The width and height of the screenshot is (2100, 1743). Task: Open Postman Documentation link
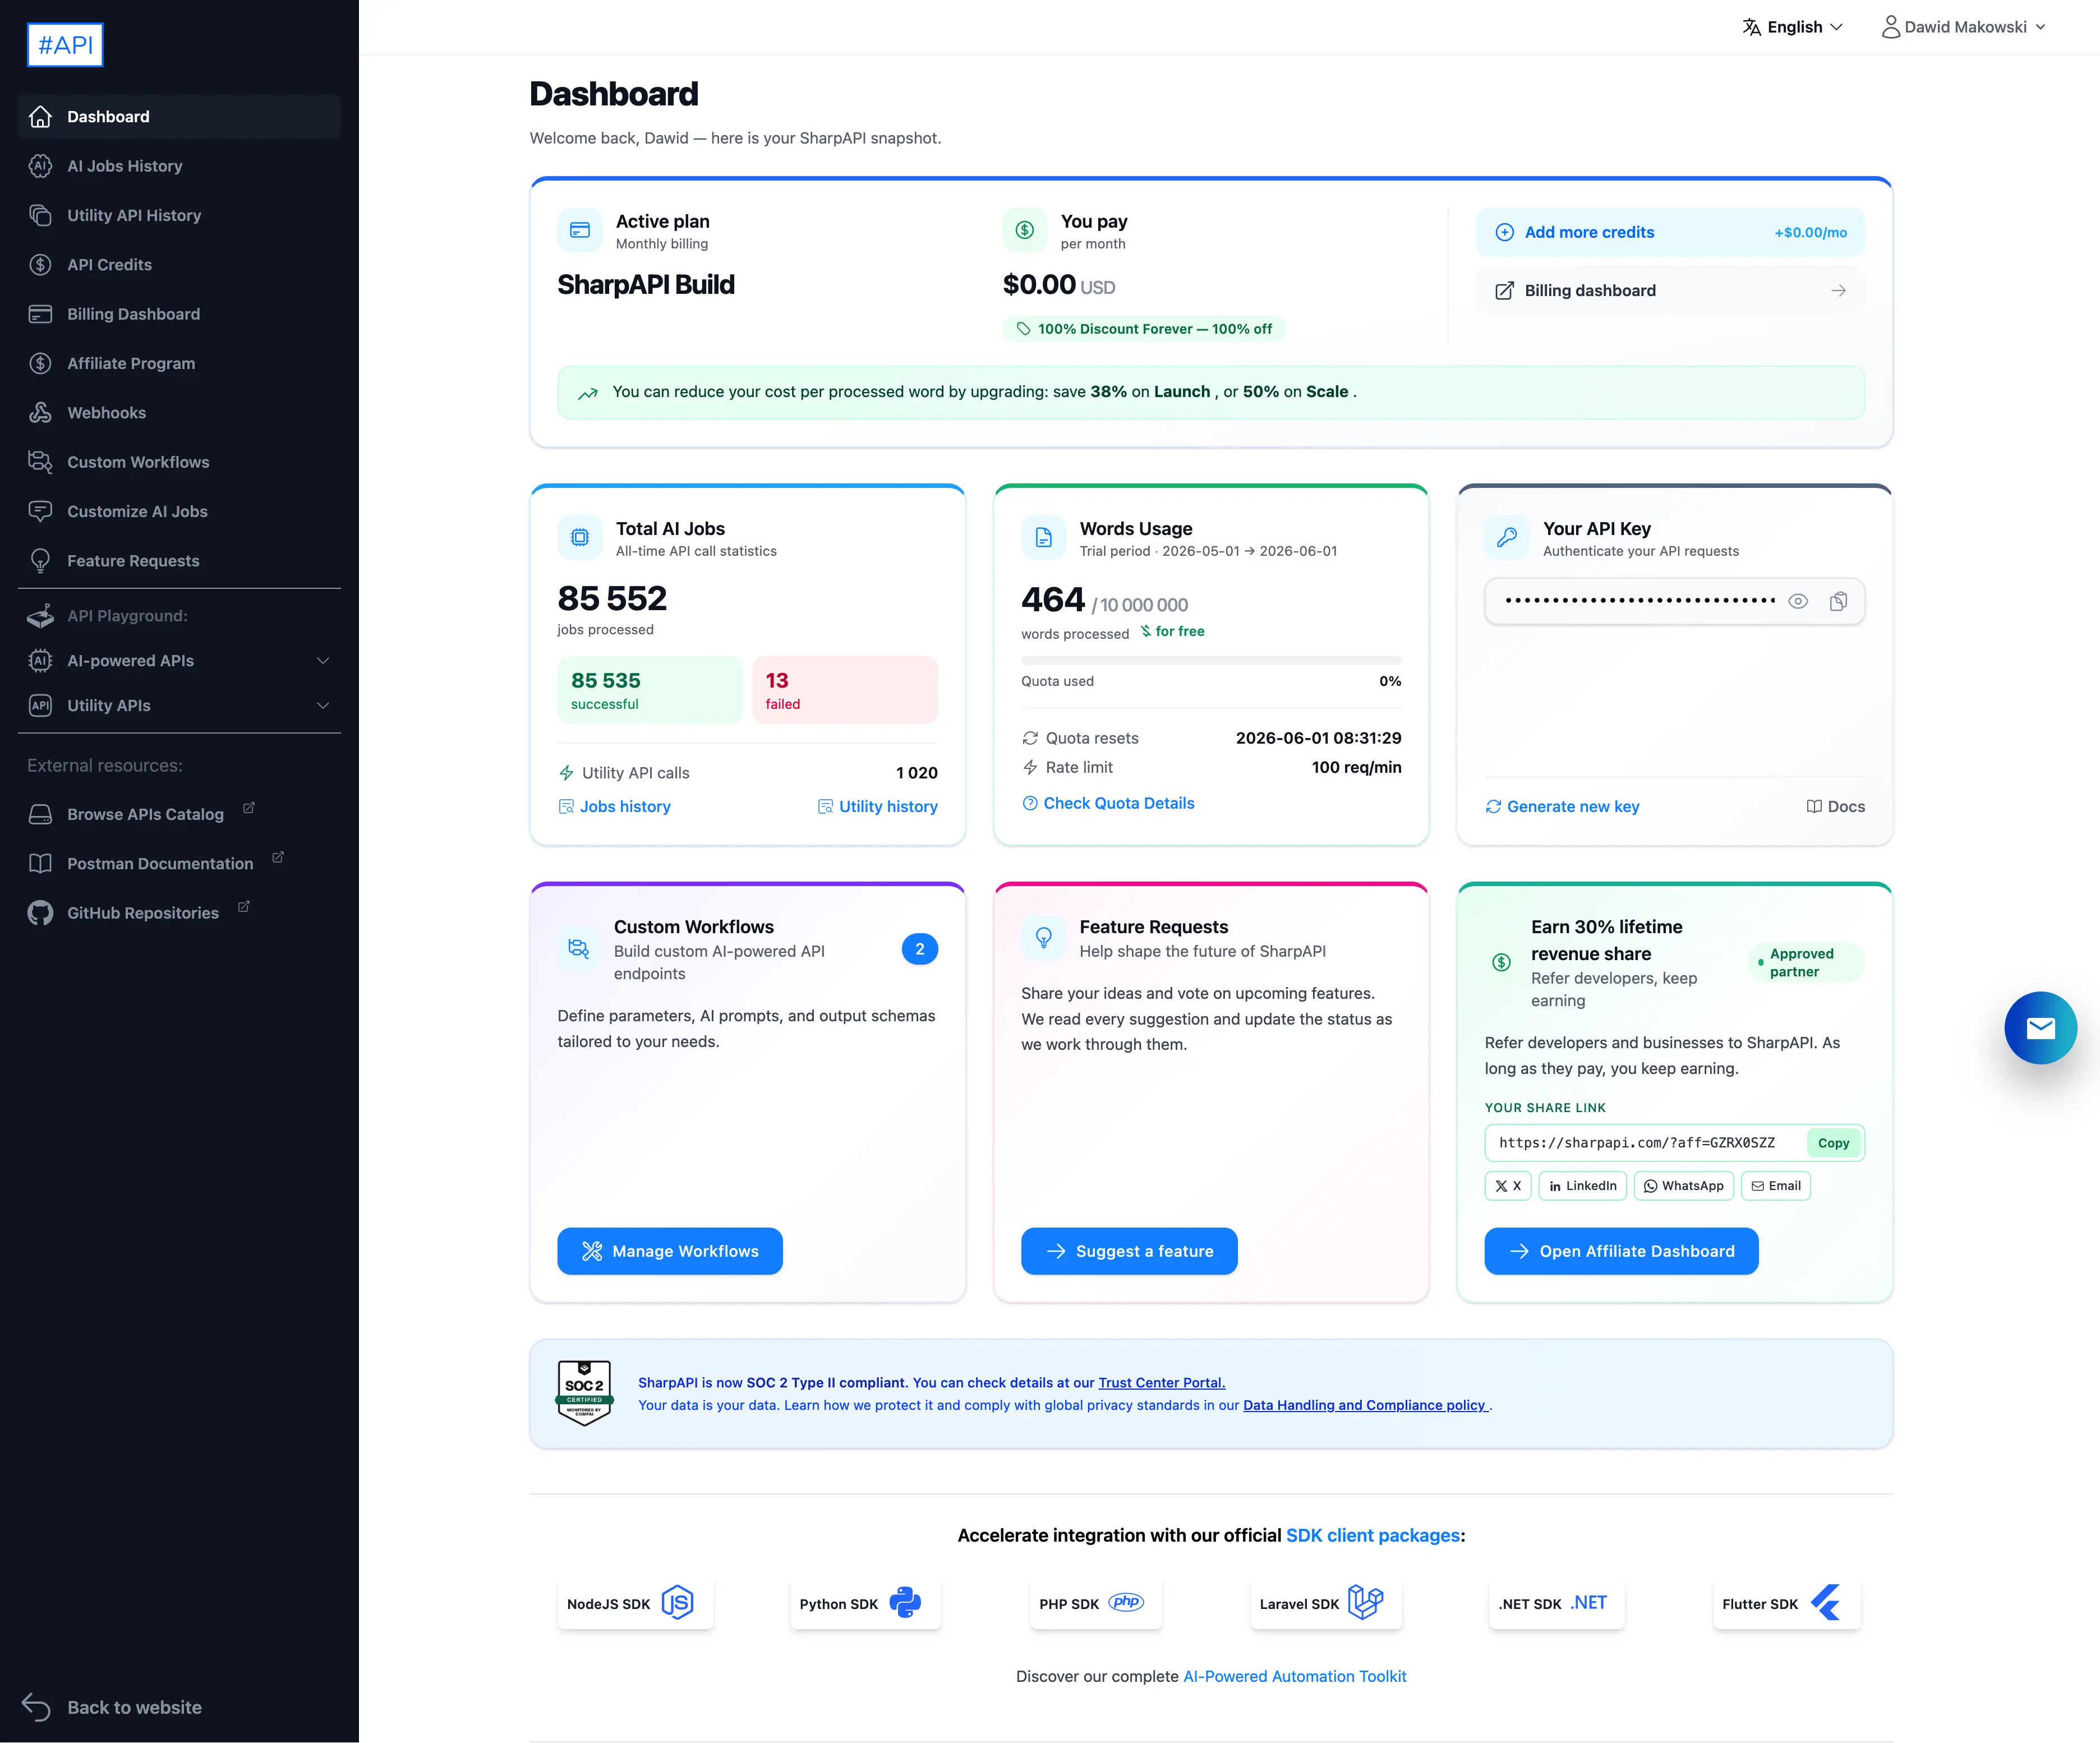pyautogui.click(x=159, y=864)
